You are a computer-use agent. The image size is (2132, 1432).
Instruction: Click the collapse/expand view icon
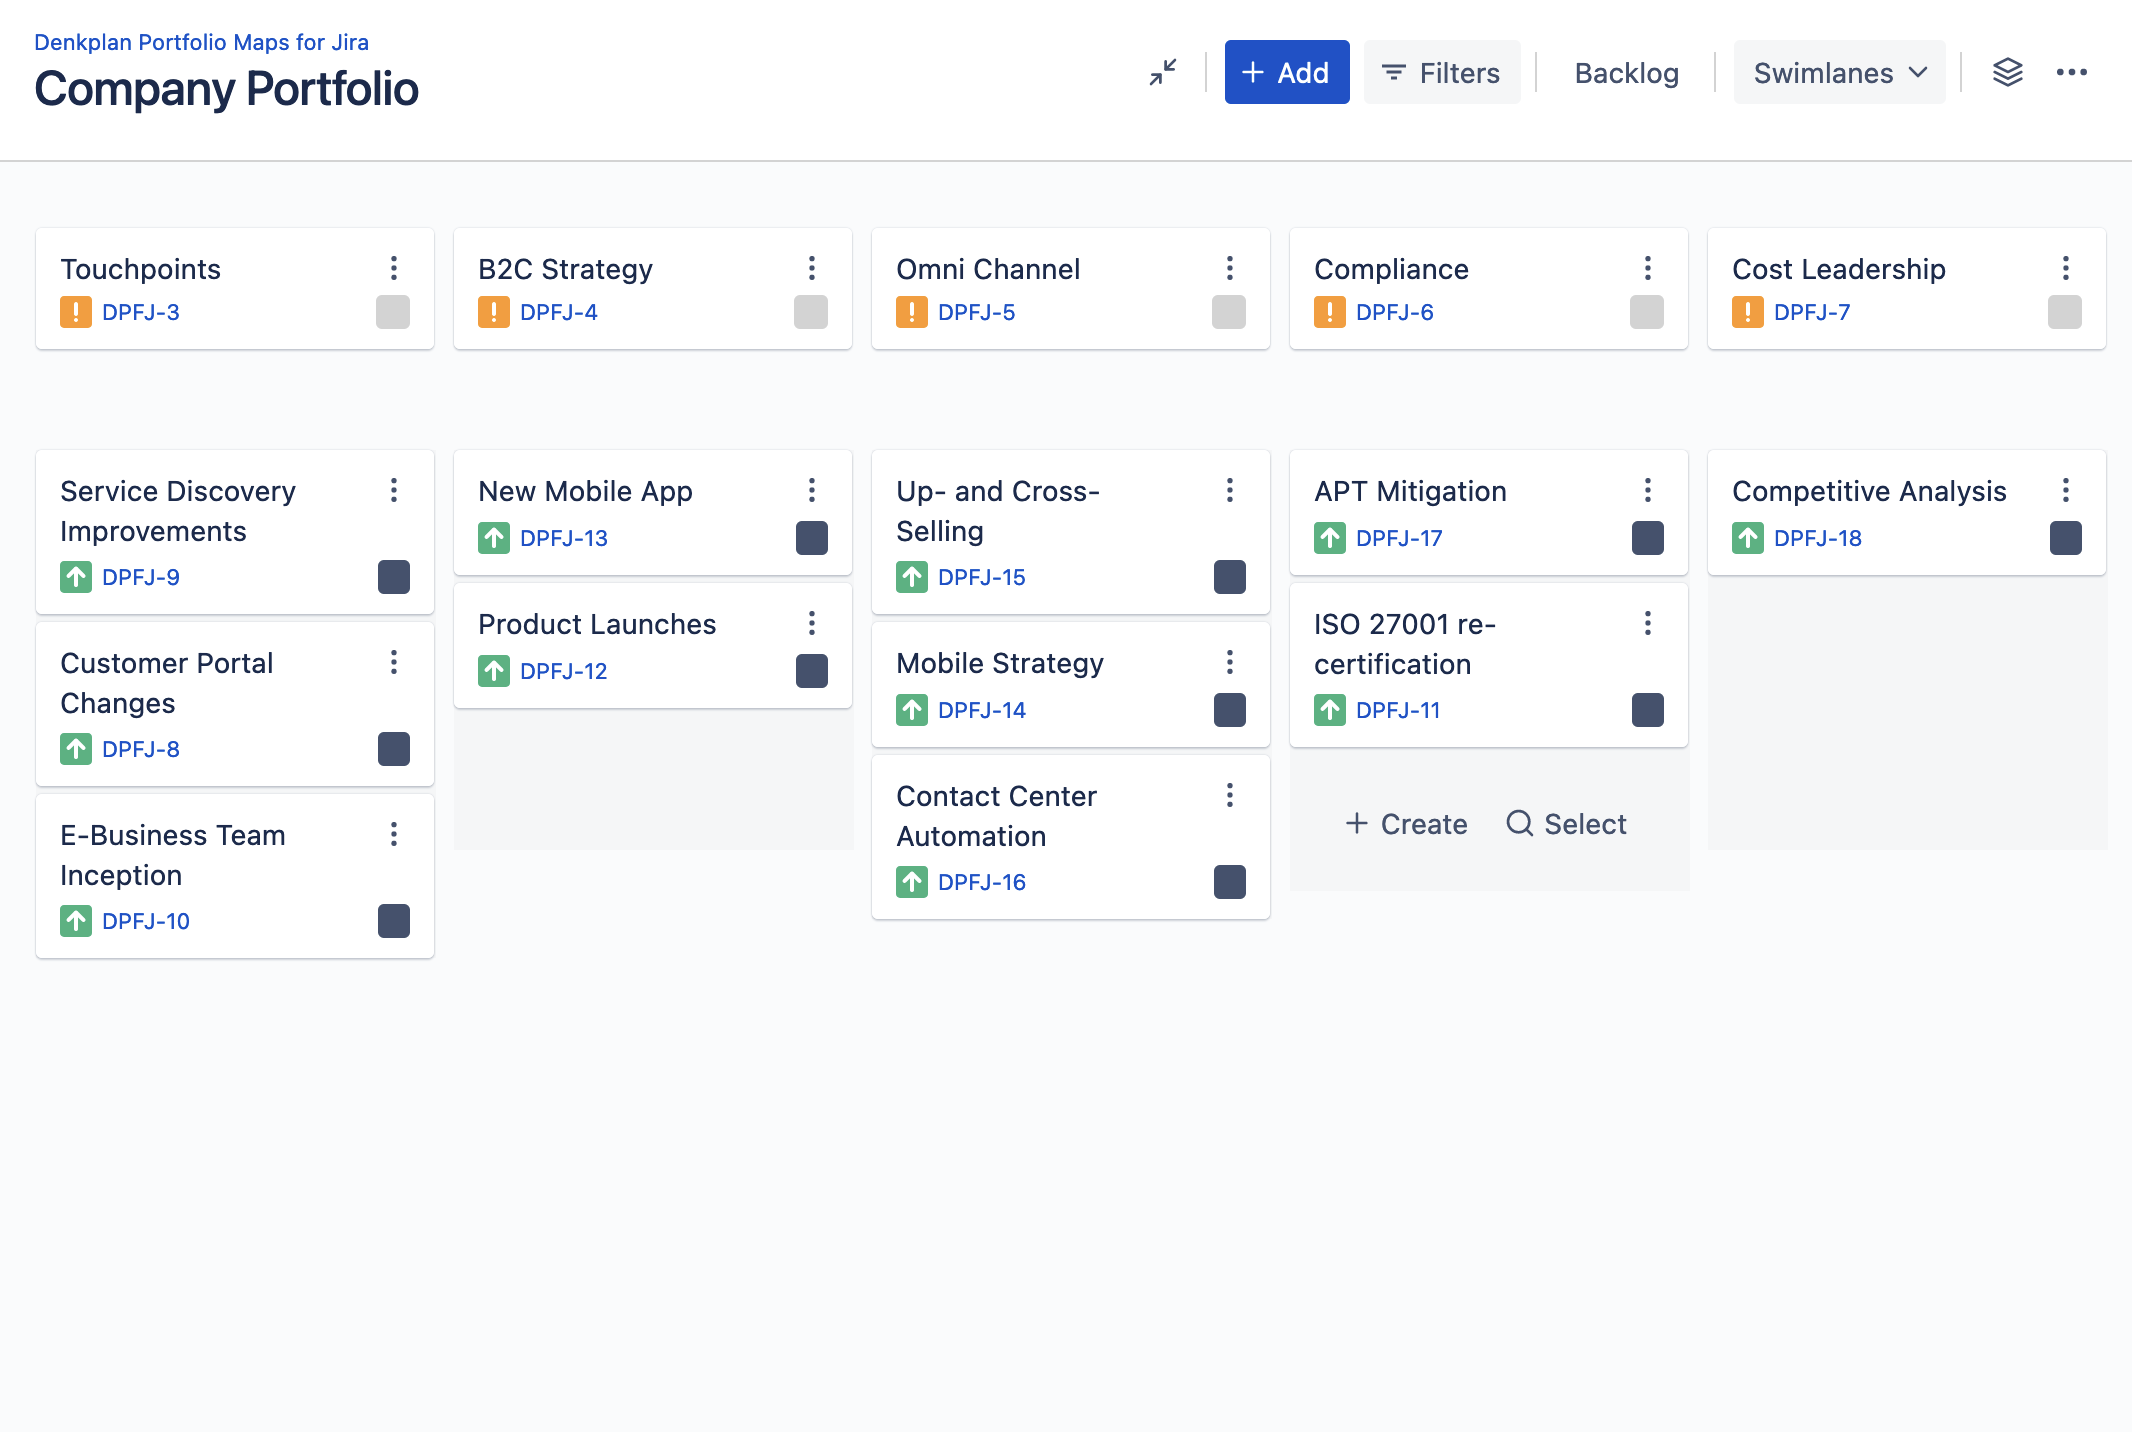1163,72
